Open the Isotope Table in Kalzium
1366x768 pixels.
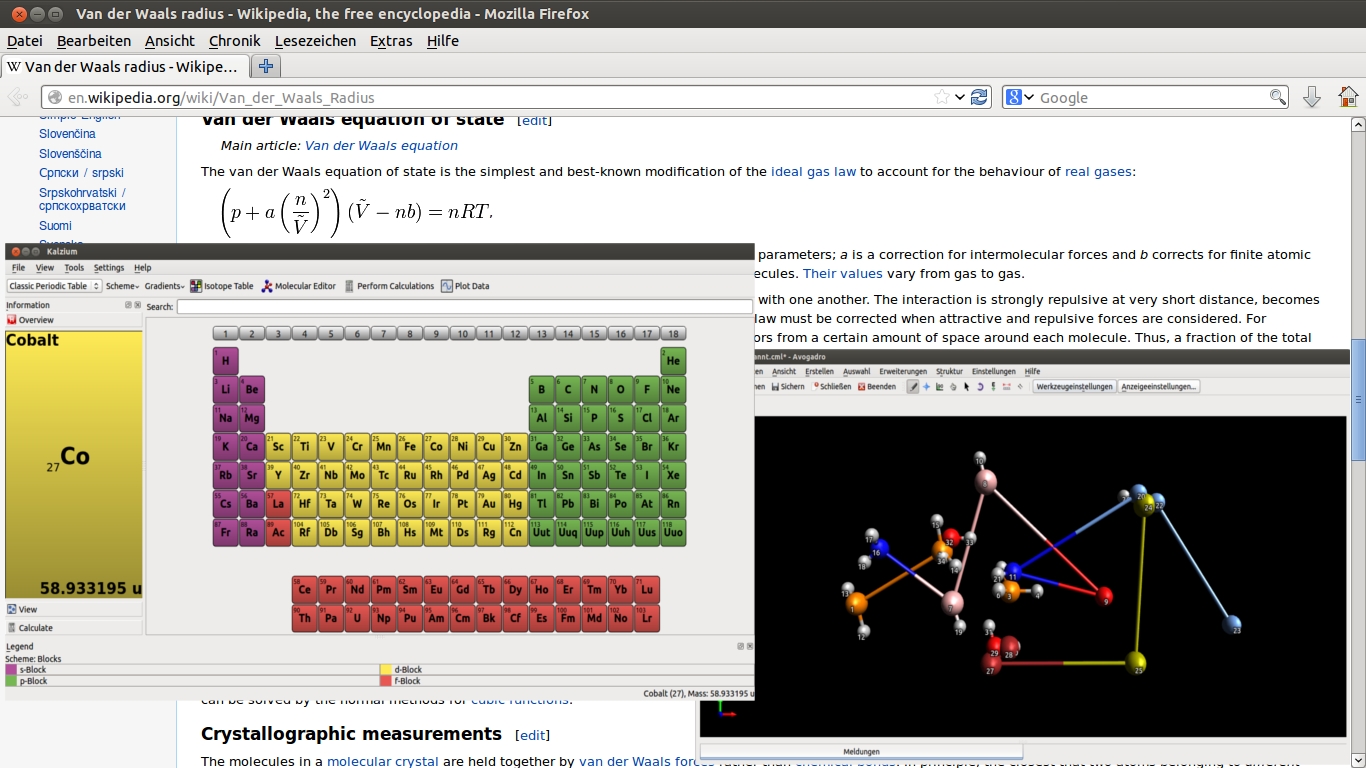point(221,286)
